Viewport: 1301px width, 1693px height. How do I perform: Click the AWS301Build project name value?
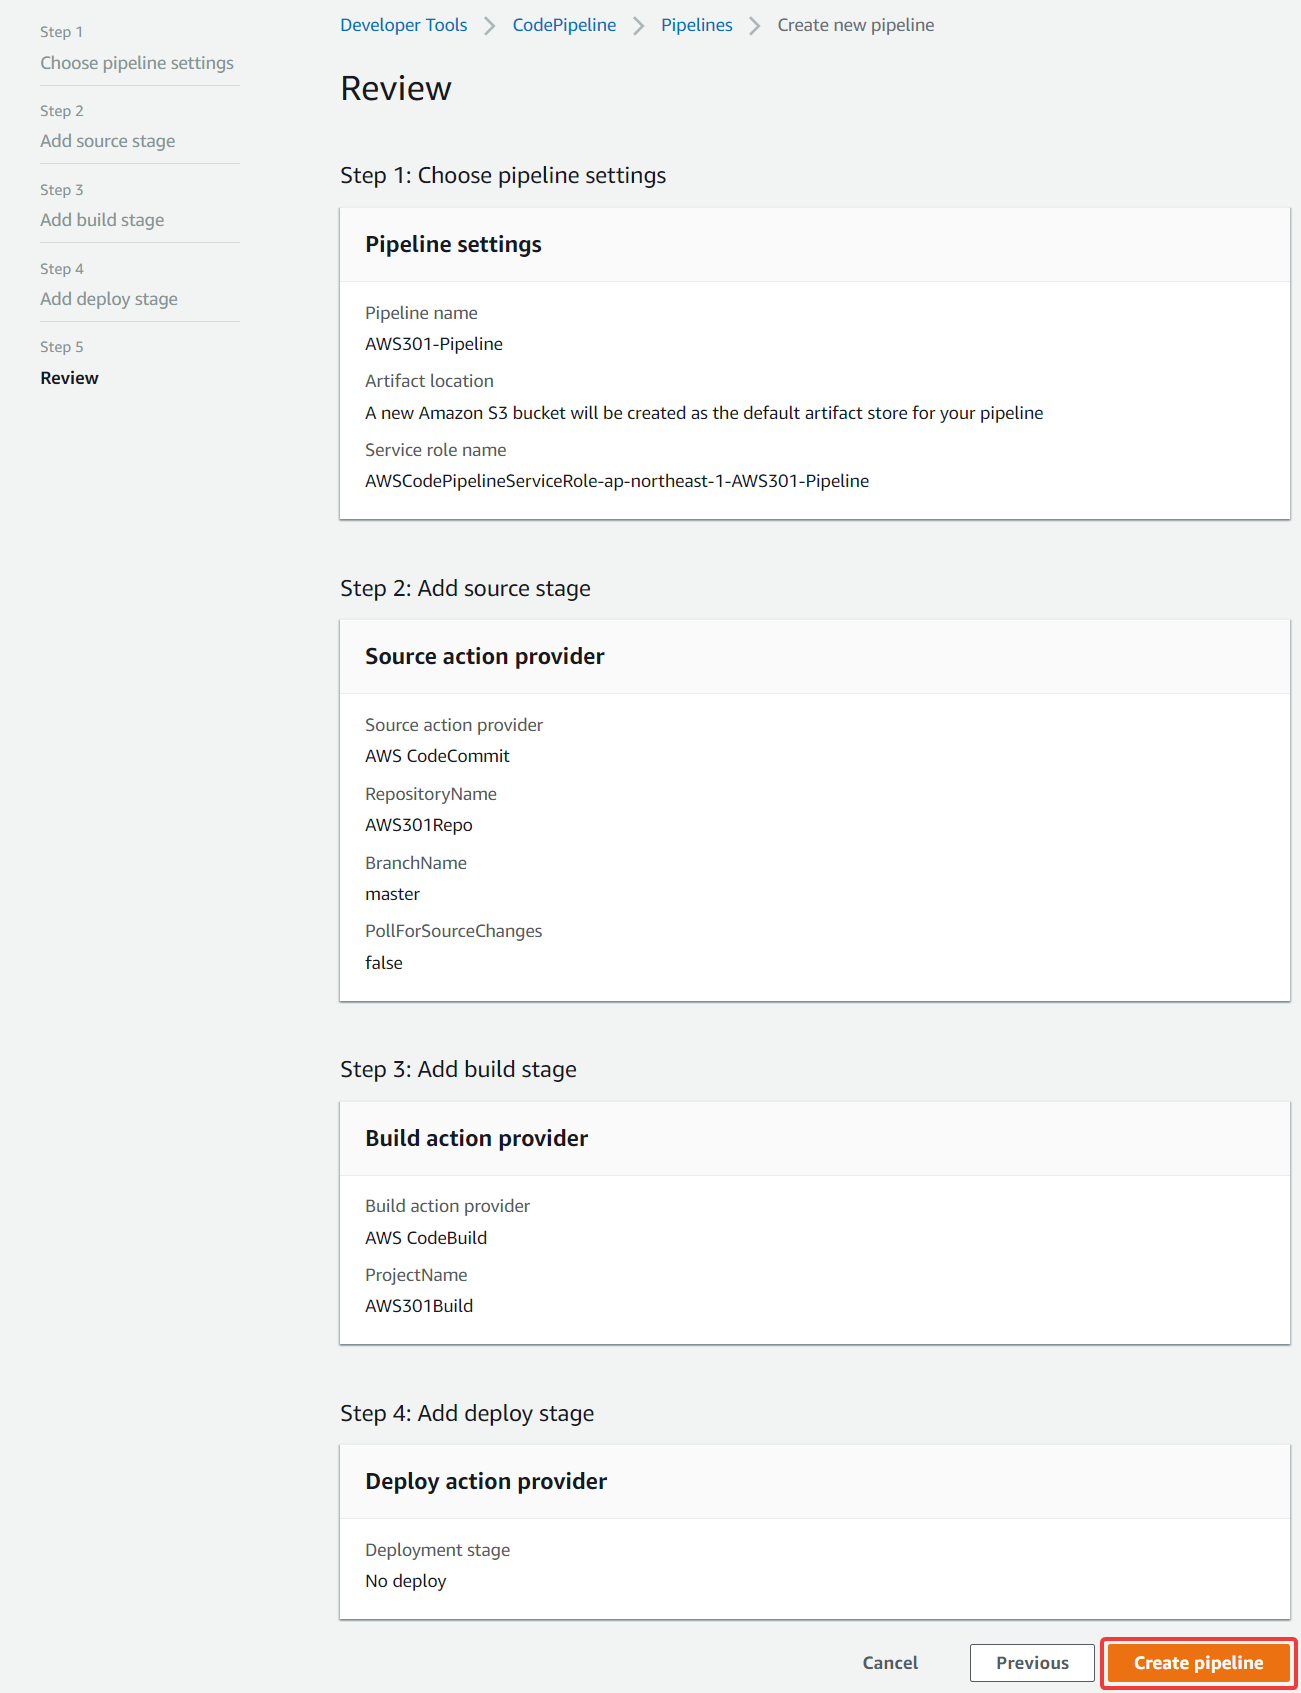click(419, 1306)
